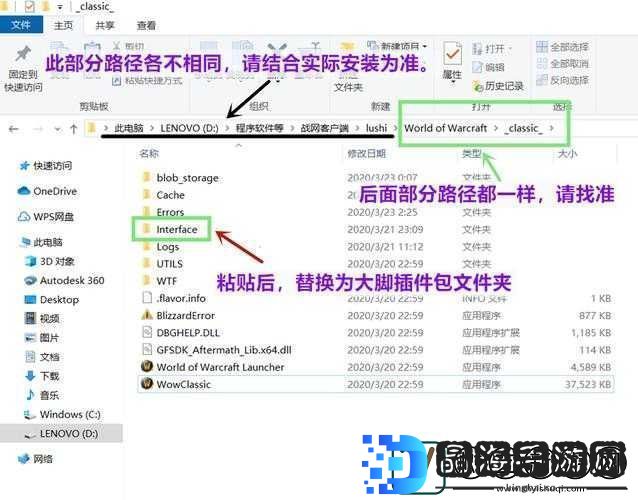
Task: Open the 打开 dropdown button
Action: click(492, 49)
